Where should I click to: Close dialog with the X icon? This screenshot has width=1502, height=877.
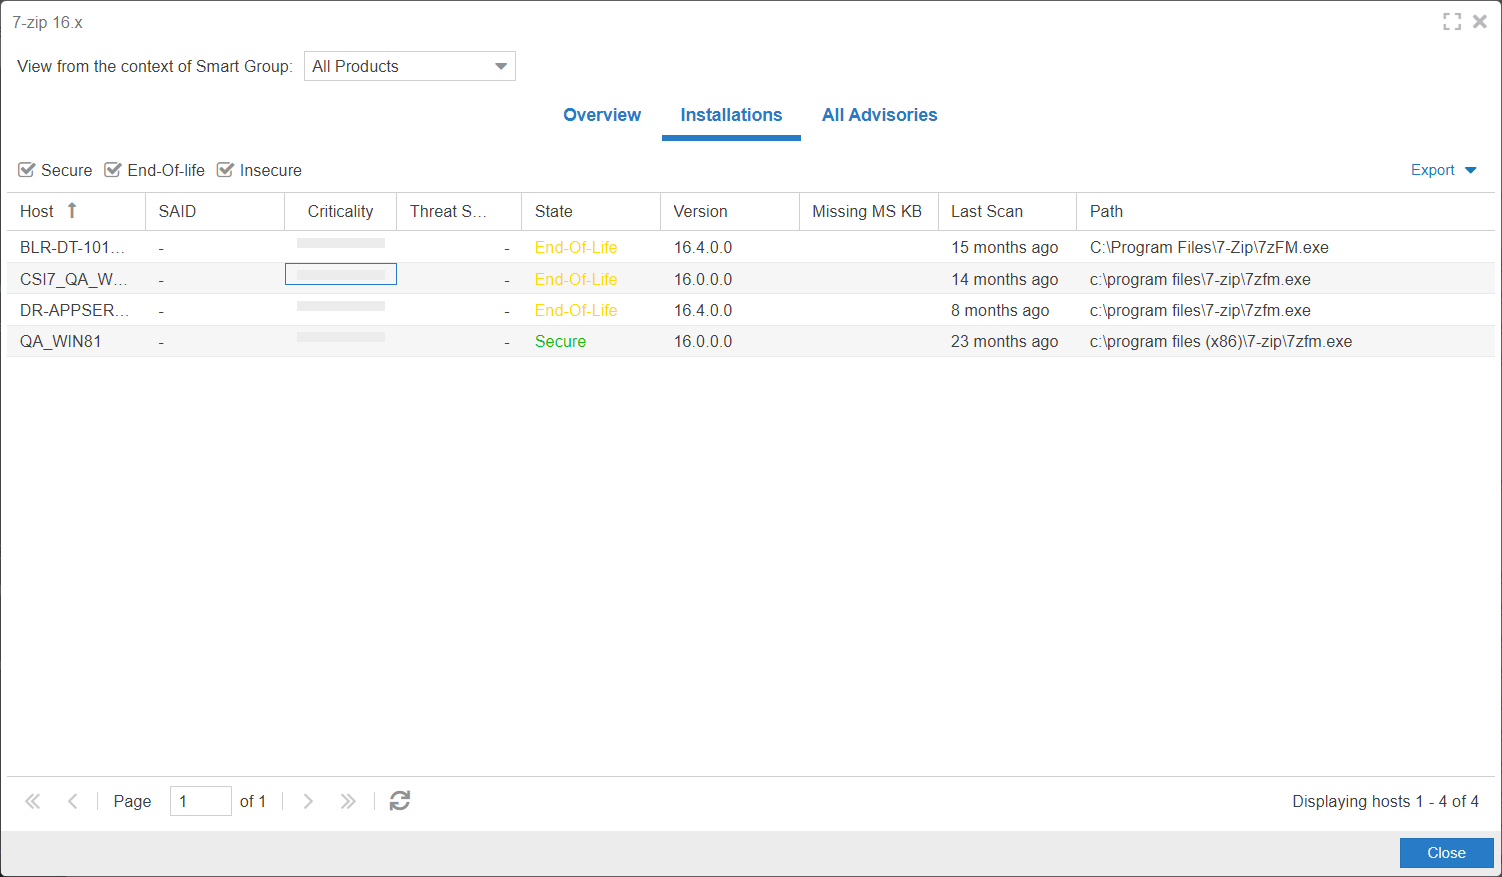click(1480, 21)
